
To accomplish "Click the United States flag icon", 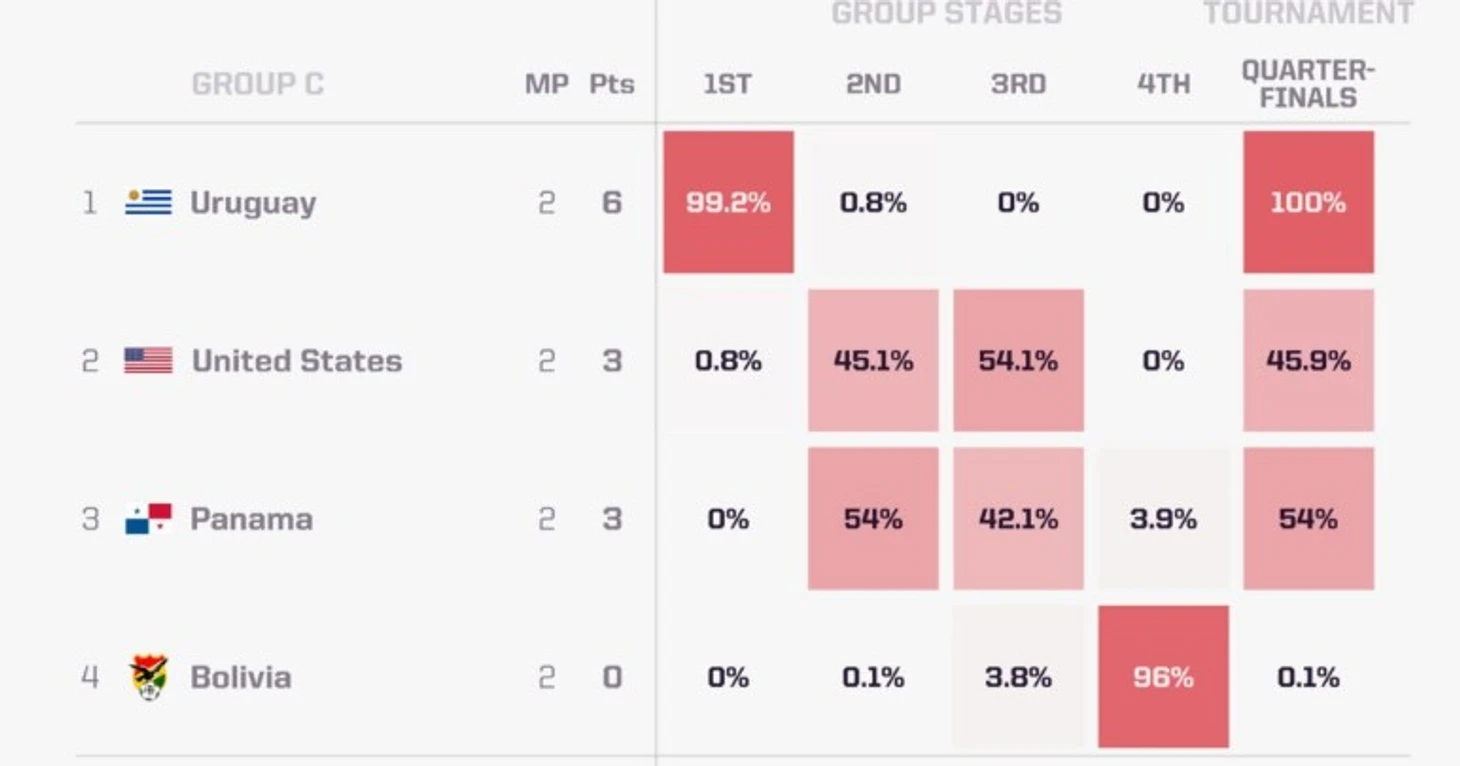I will pyautogui.click(x=148, y=360).
